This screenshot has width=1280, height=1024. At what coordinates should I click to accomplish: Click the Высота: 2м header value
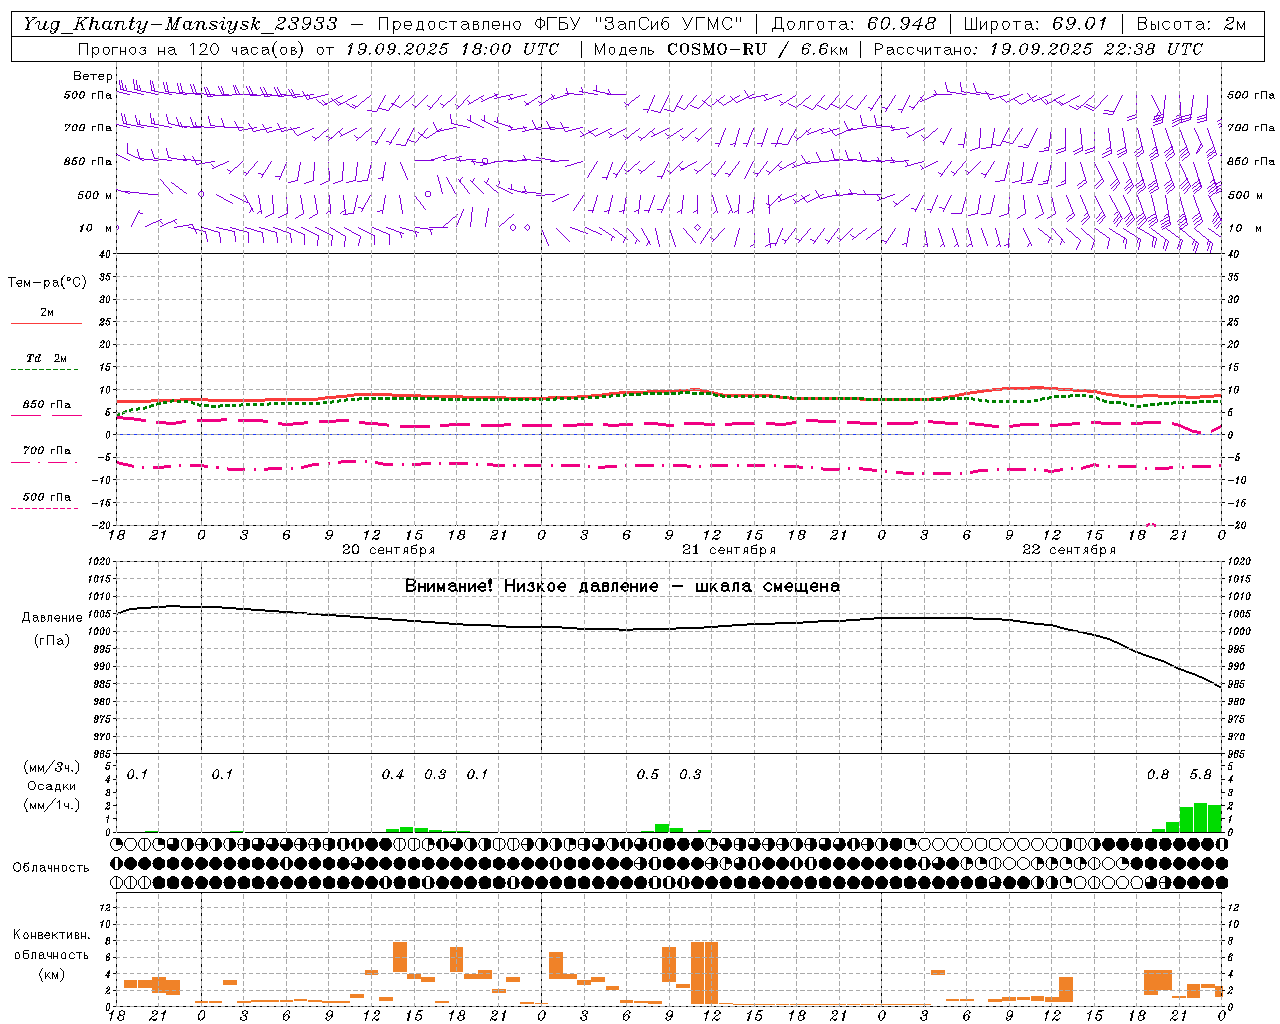pos(1189,24)
